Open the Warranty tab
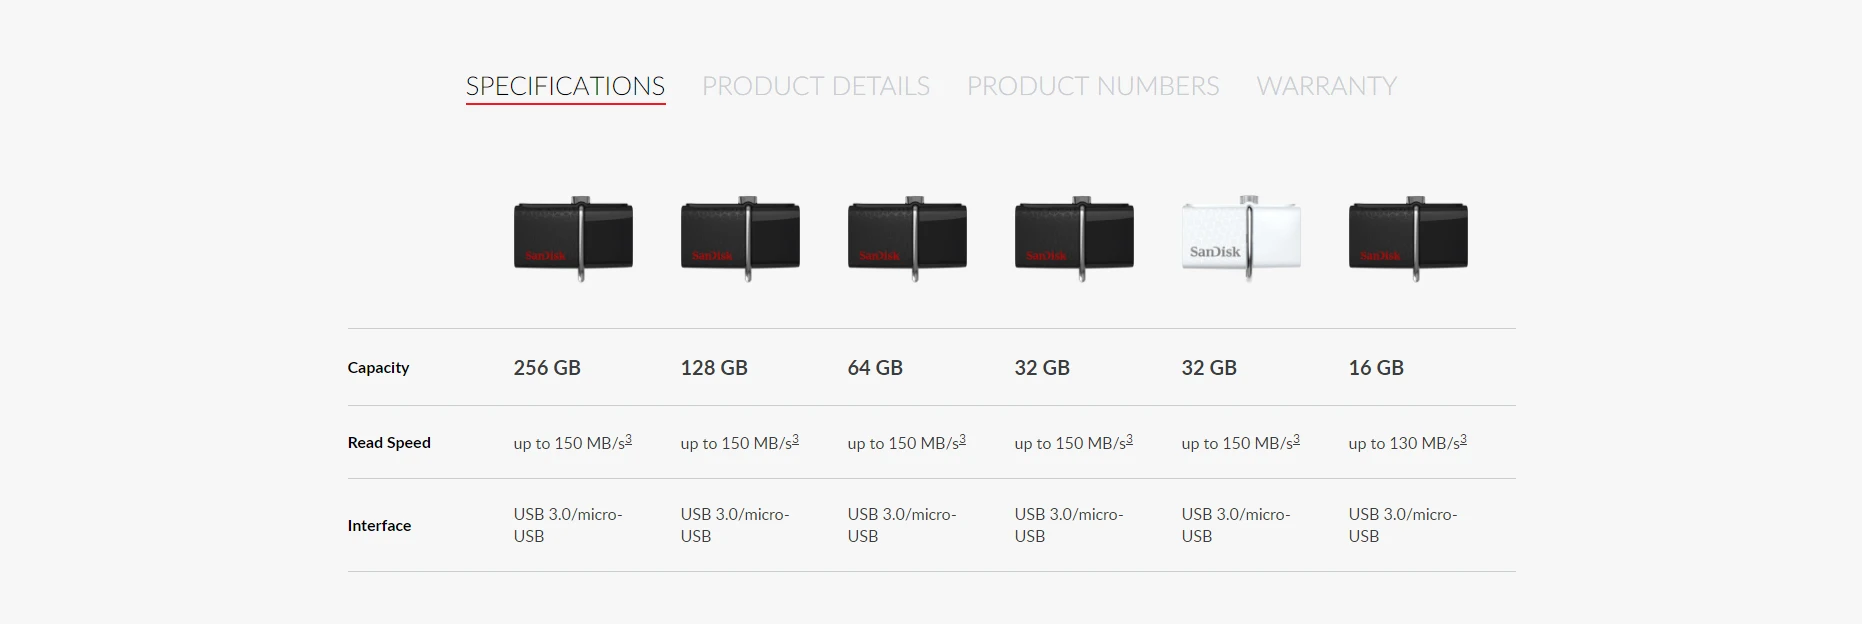The height and width of the screenshot is (624, 1862). point(1326,86)
